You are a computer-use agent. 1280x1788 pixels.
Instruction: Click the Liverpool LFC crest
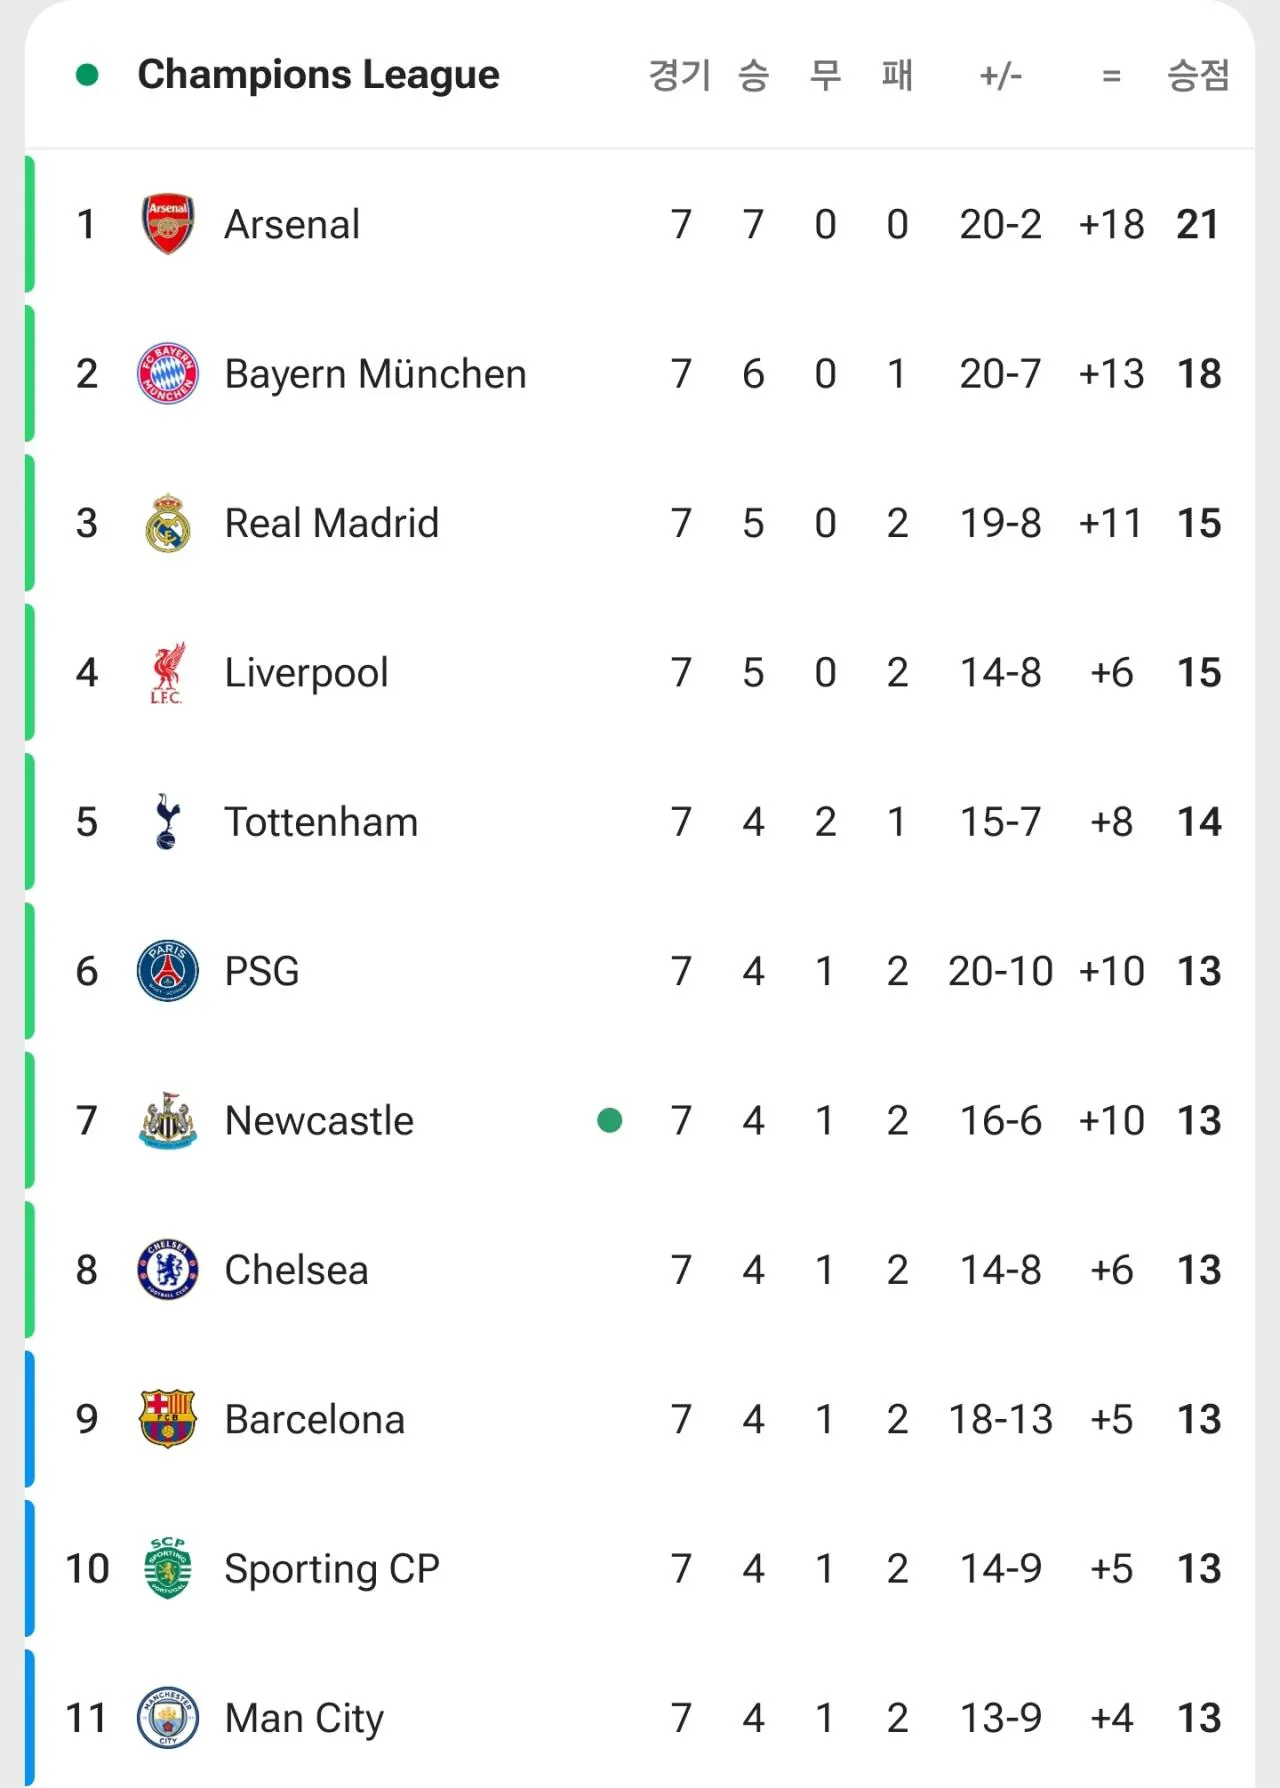point(167,673)
